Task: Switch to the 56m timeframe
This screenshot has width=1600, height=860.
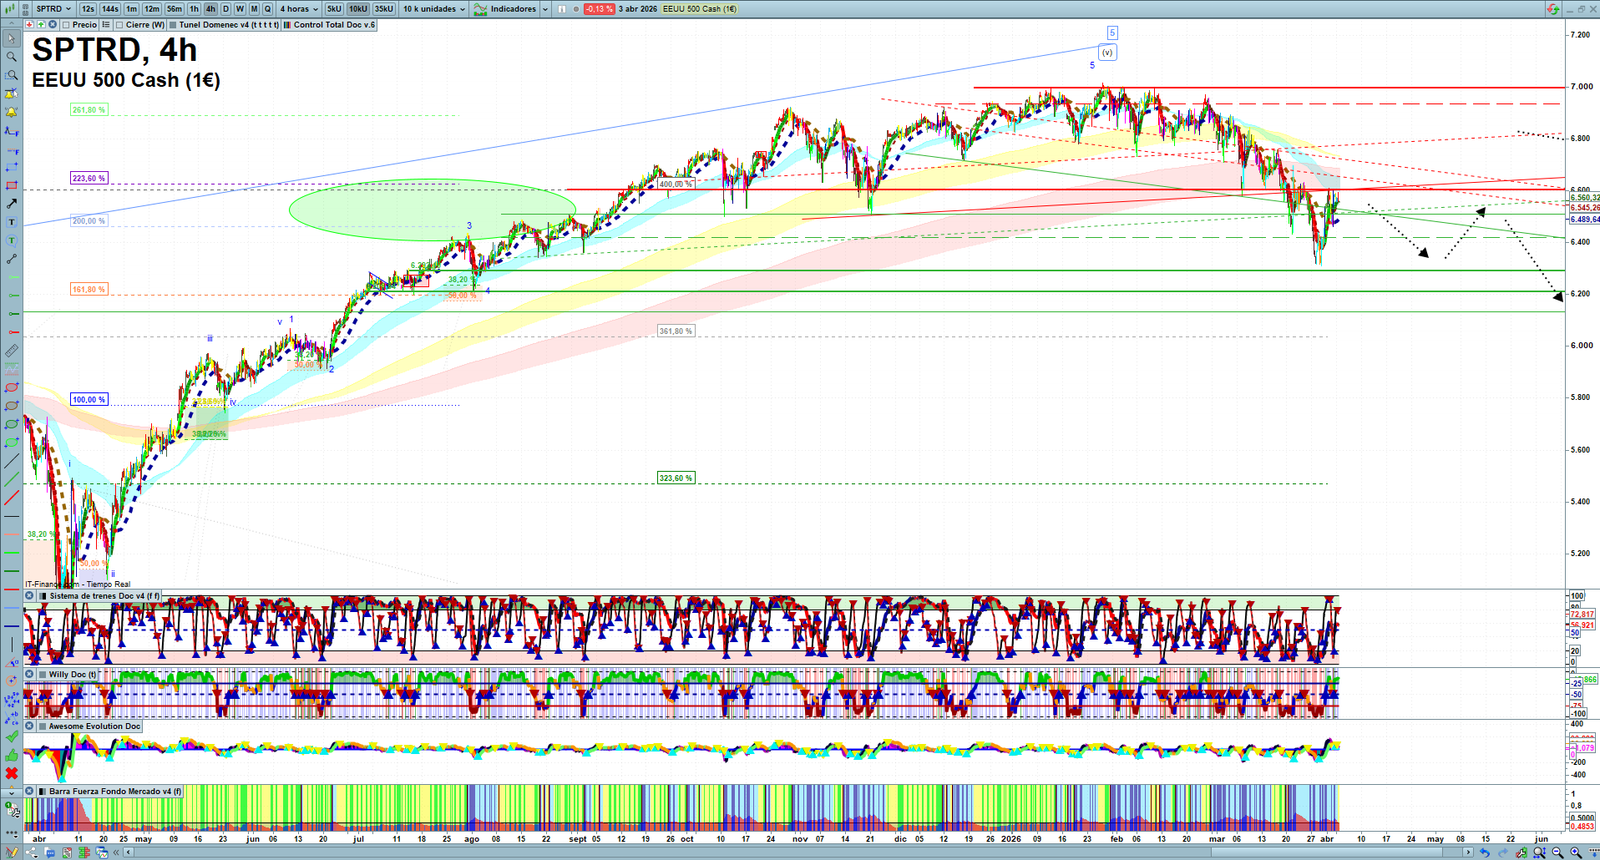Action: click(174, 9)
